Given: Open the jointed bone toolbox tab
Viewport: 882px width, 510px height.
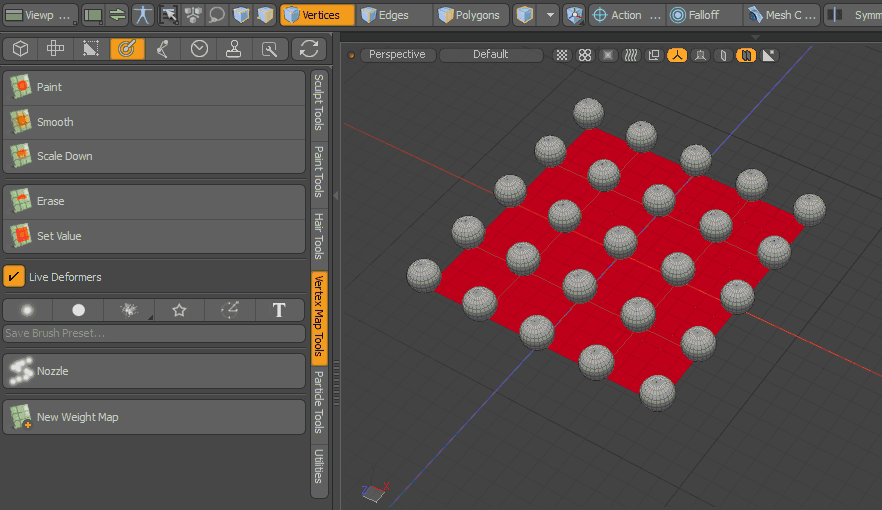Looking at the screenshot, I should pyautogui.click(x=163, y=49).
